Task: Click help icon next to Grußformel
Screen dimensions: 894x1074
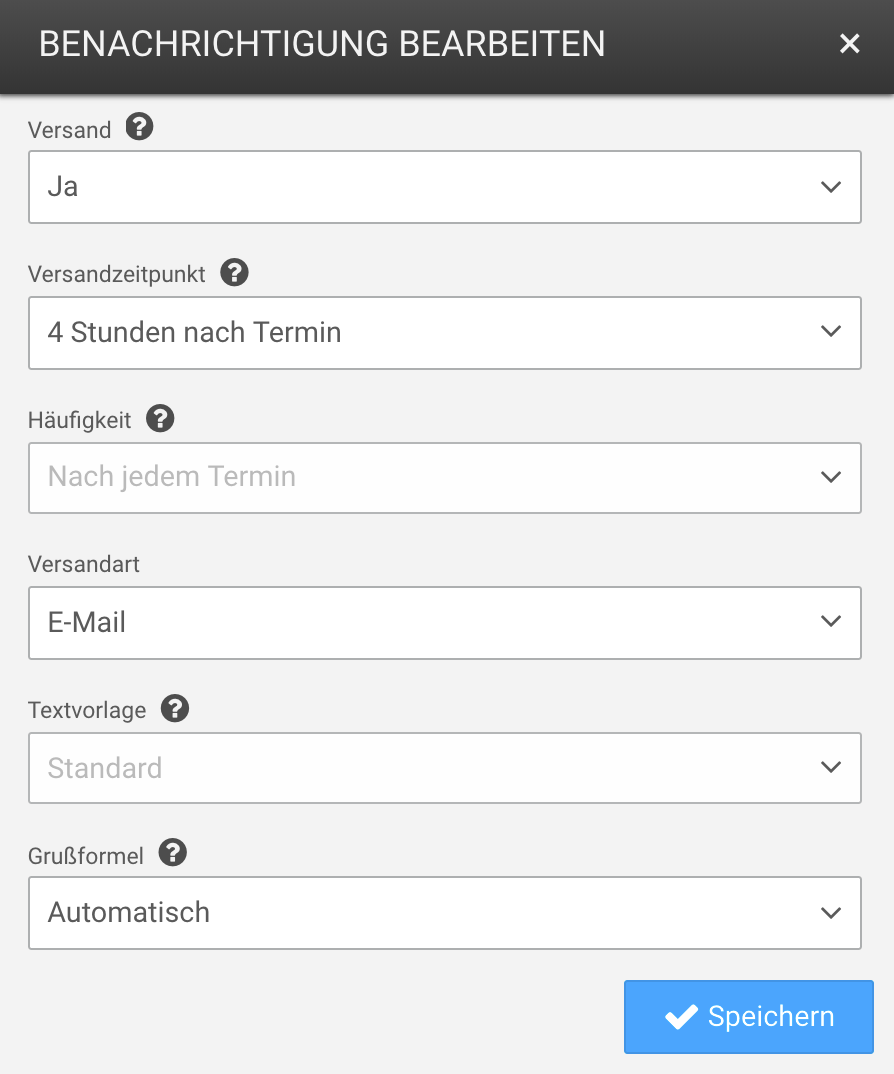Action: click(x=173, y=853)
